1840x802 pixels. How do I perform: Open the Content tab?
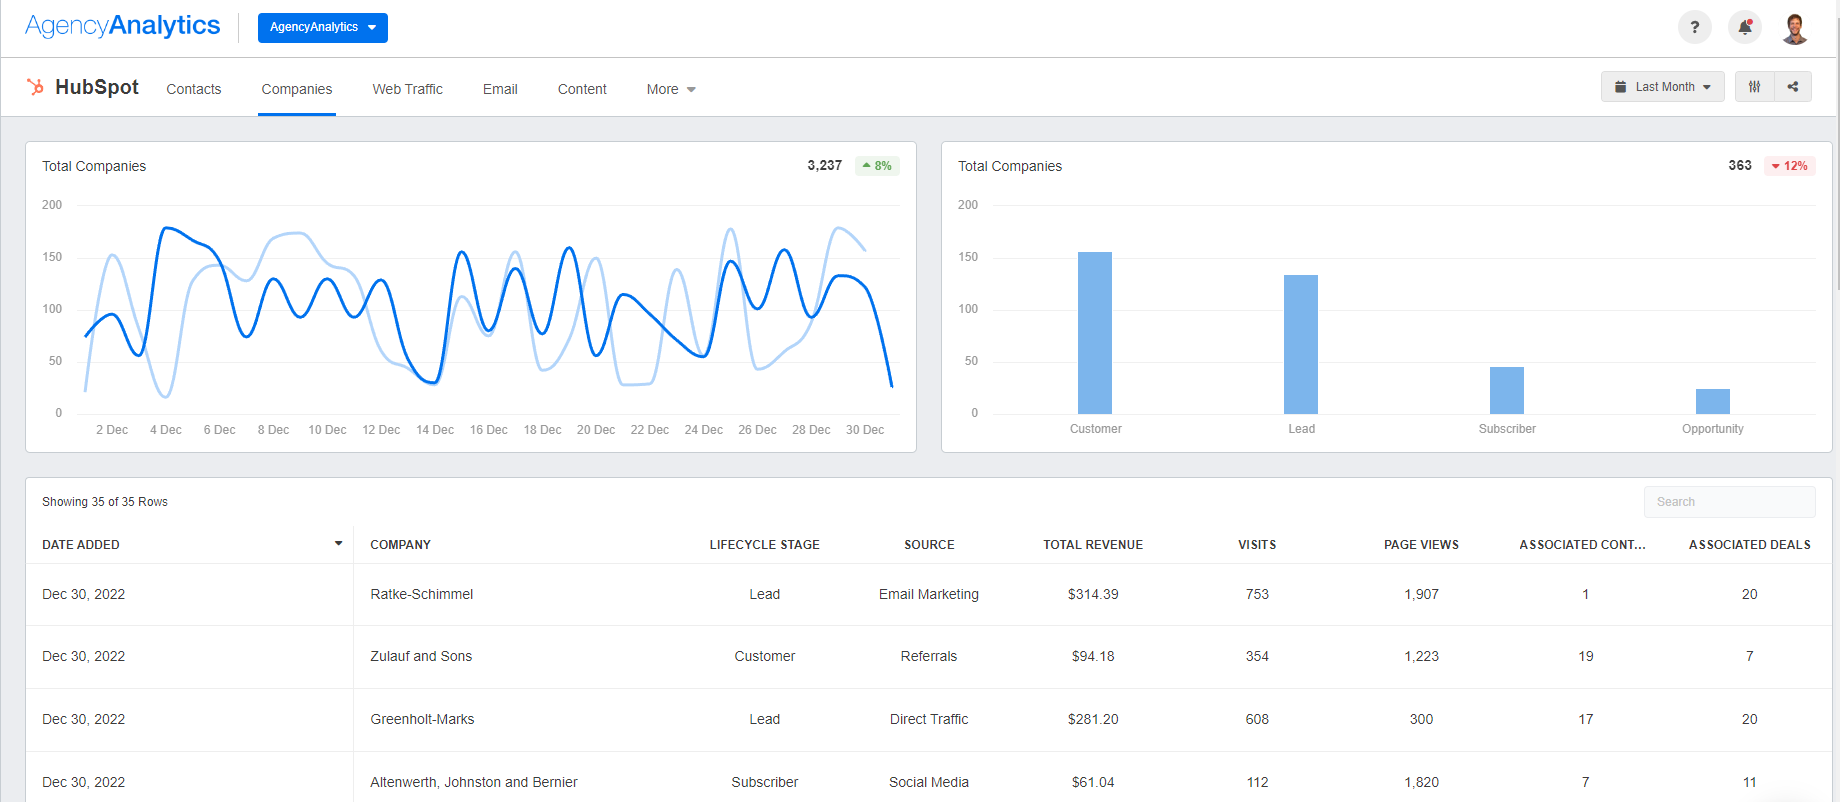582,89
